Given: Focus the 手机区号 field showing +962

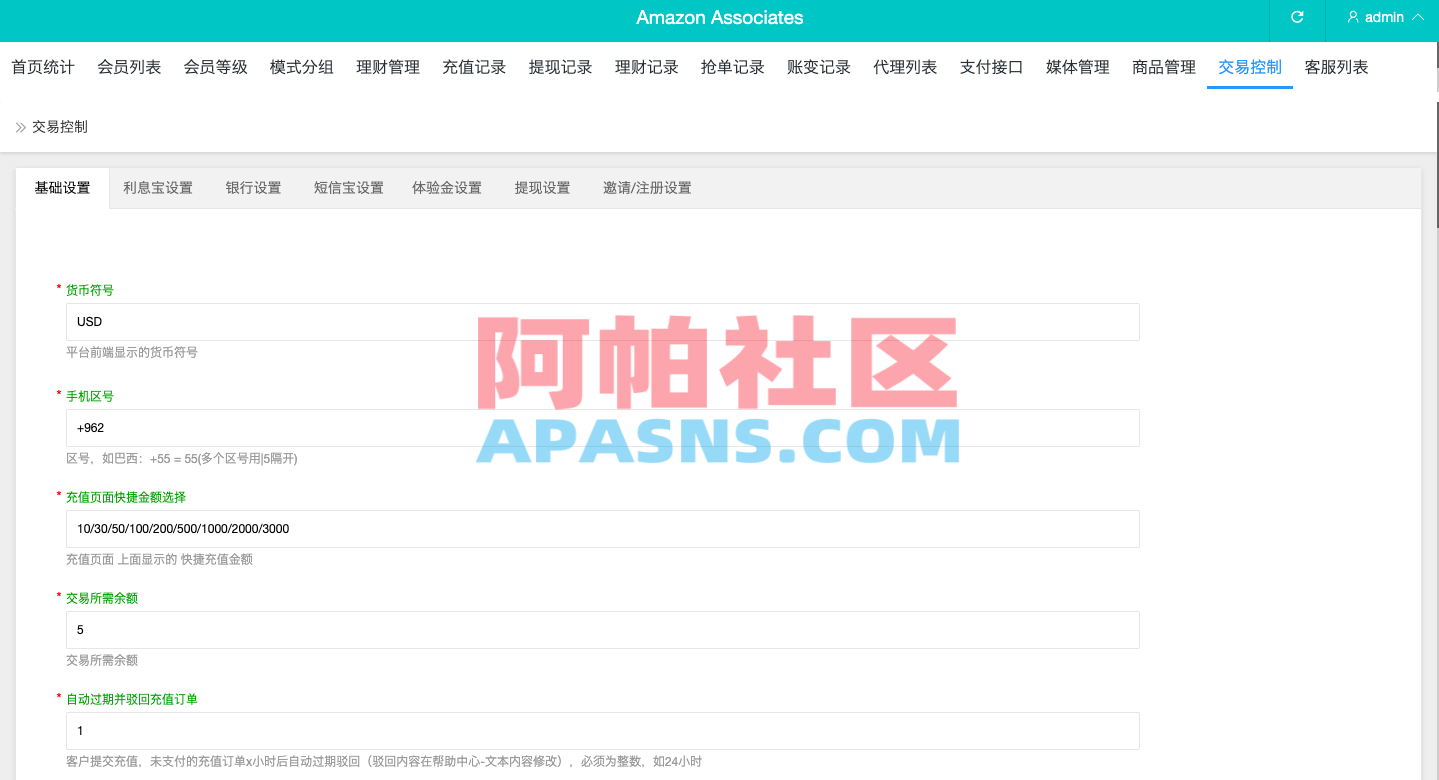Looking at the screenshot, I should 602,428.
